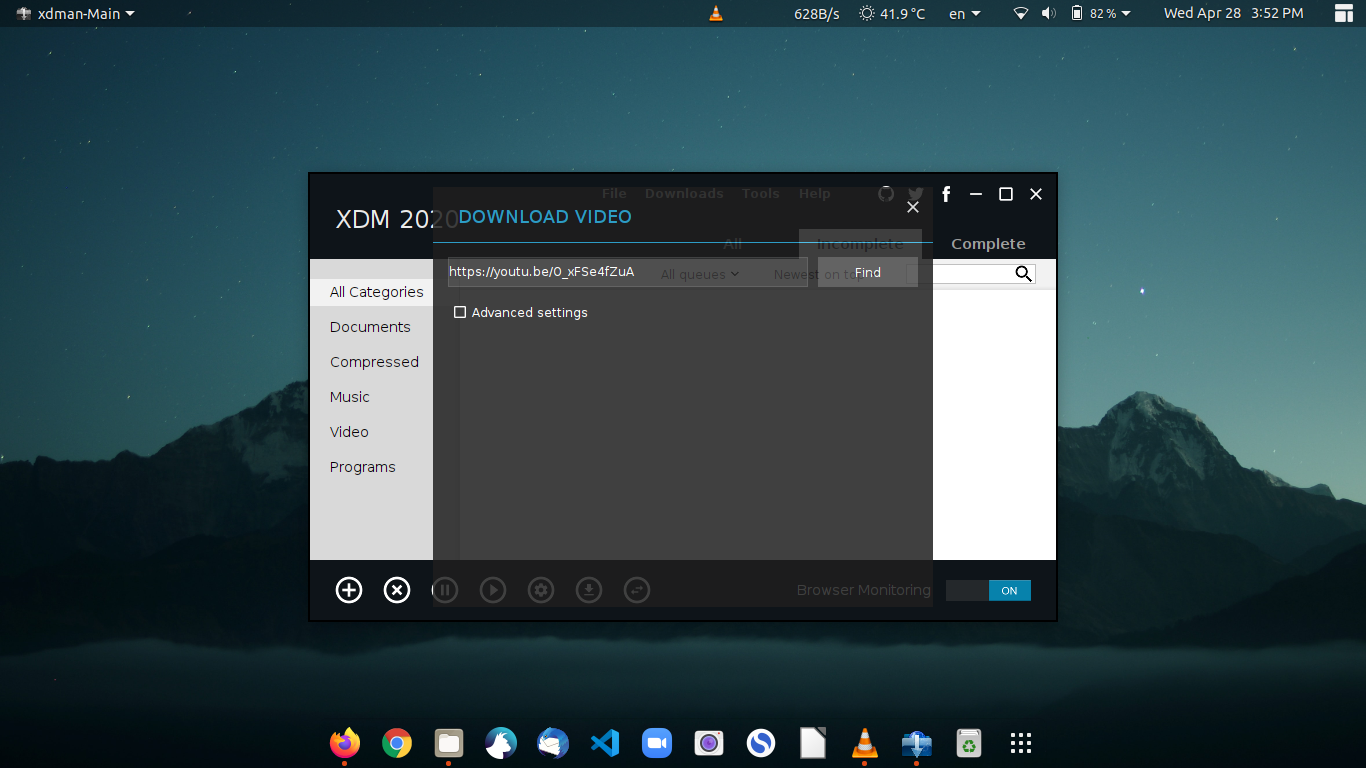This screenshot has height=768, width=1366.
Task: Click the YouTube URL input field
Action: point(570,271)
